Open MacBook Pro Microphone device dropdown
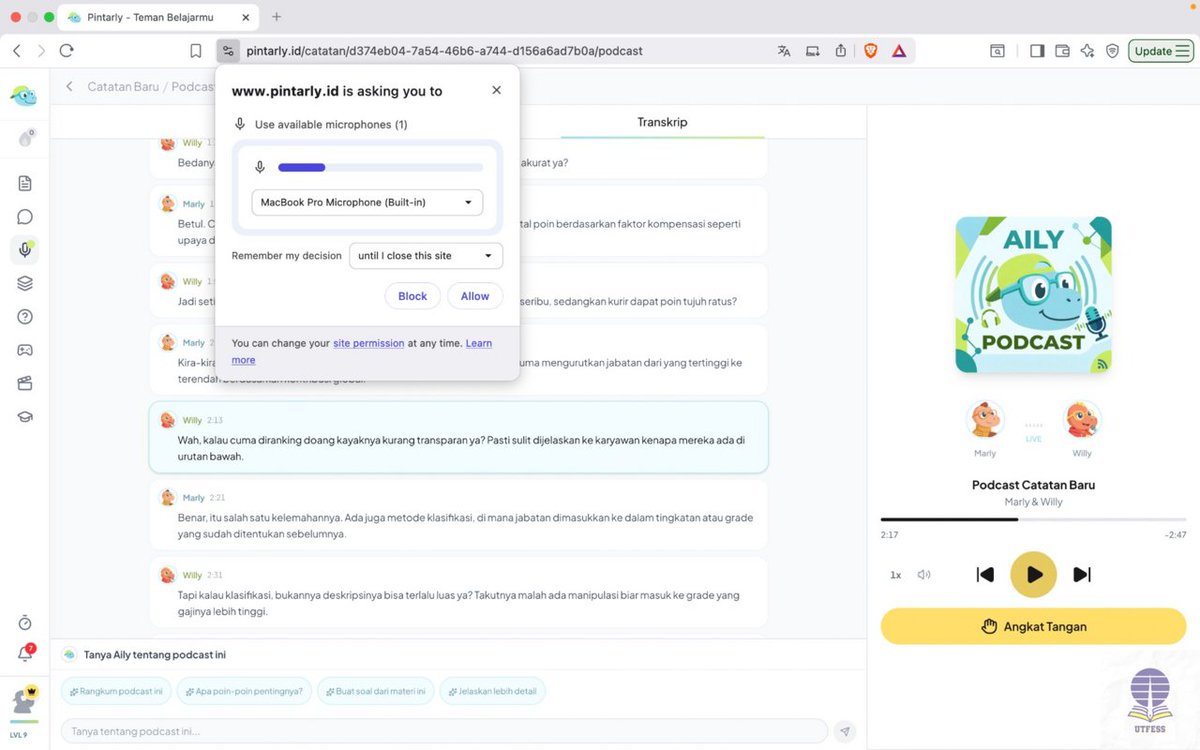The image size is (1200, 750). pos(367,202)
